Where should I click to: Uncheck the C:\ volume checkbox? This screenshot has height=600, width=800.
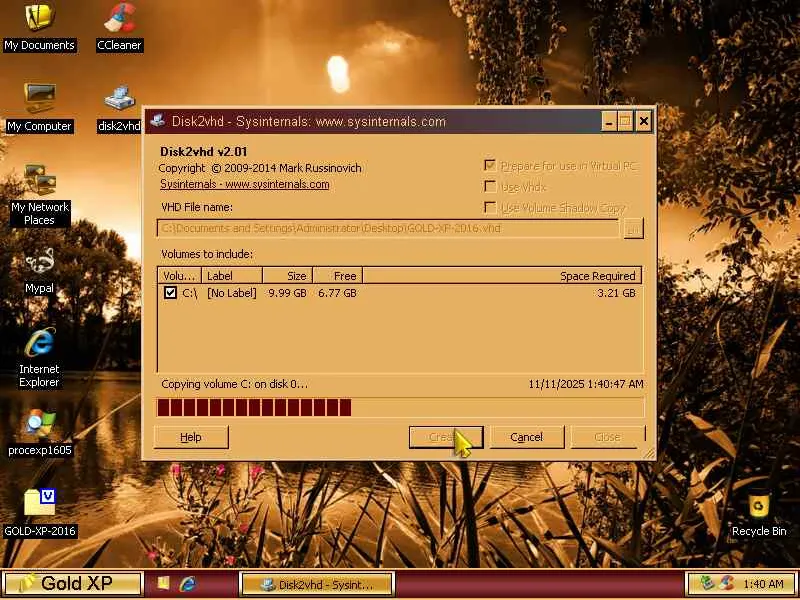click(170, 293)
